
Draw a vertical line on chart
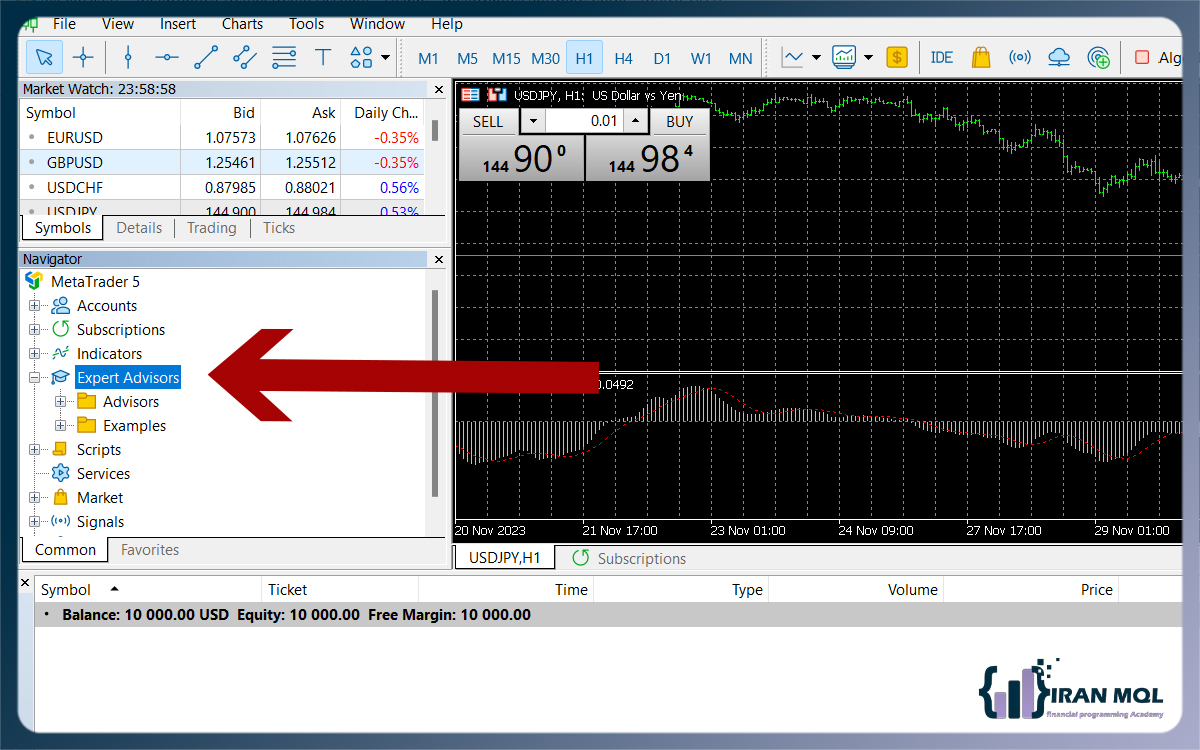pyautogui.click(x=127, y=57)
